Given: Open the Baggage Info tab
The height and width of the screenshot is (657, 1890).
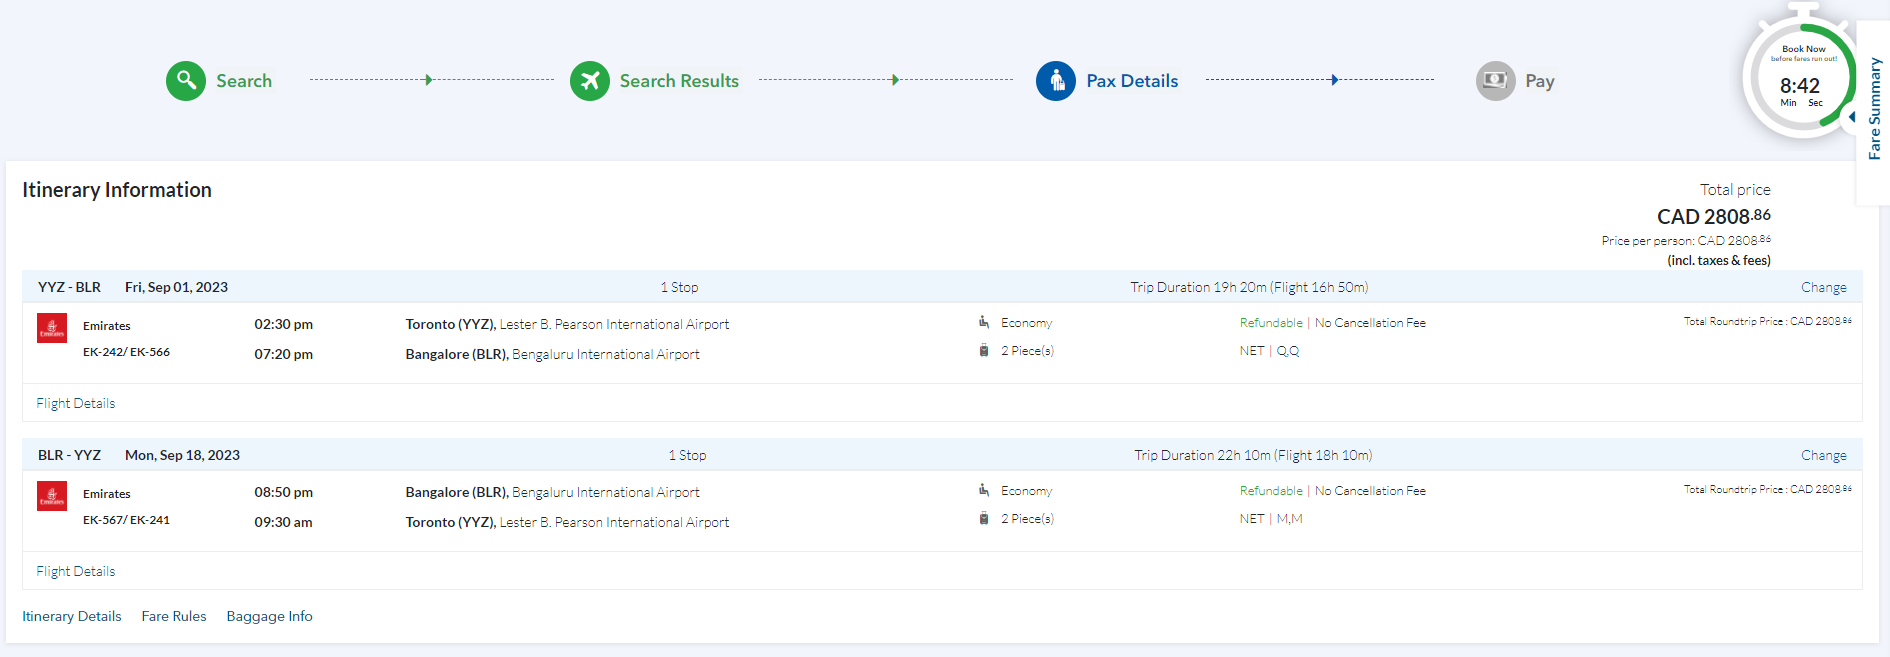Looking at the screenshot, I should click(x=269, y=616).
